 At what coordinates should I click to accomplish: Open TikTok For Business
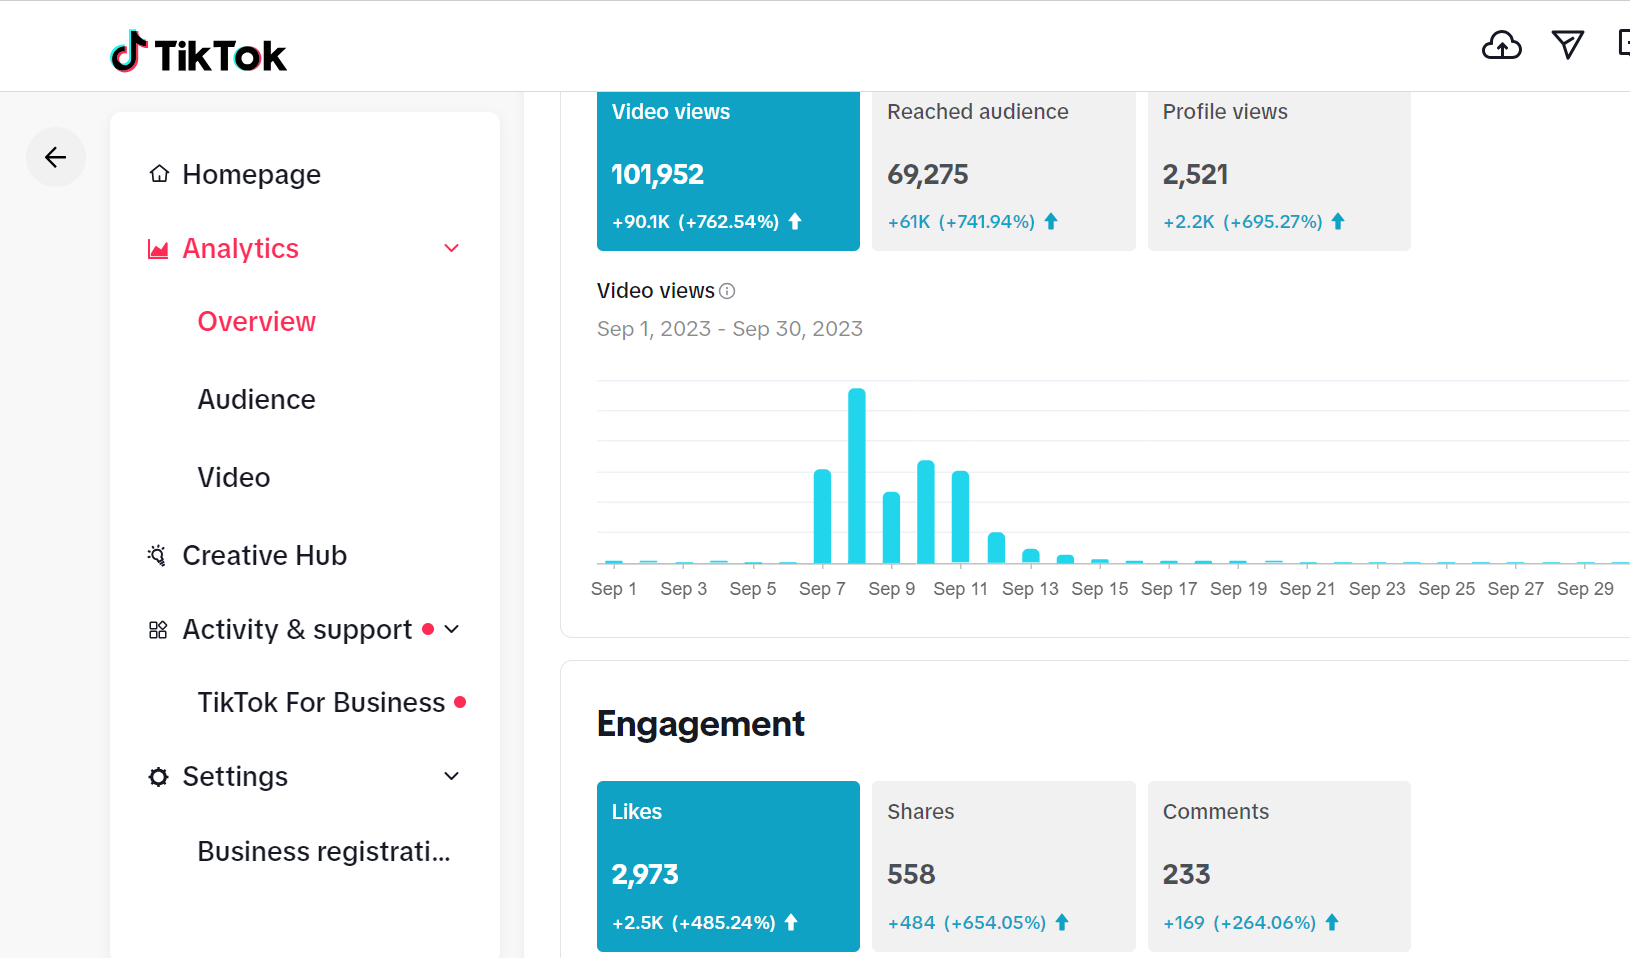coord(321,702)
